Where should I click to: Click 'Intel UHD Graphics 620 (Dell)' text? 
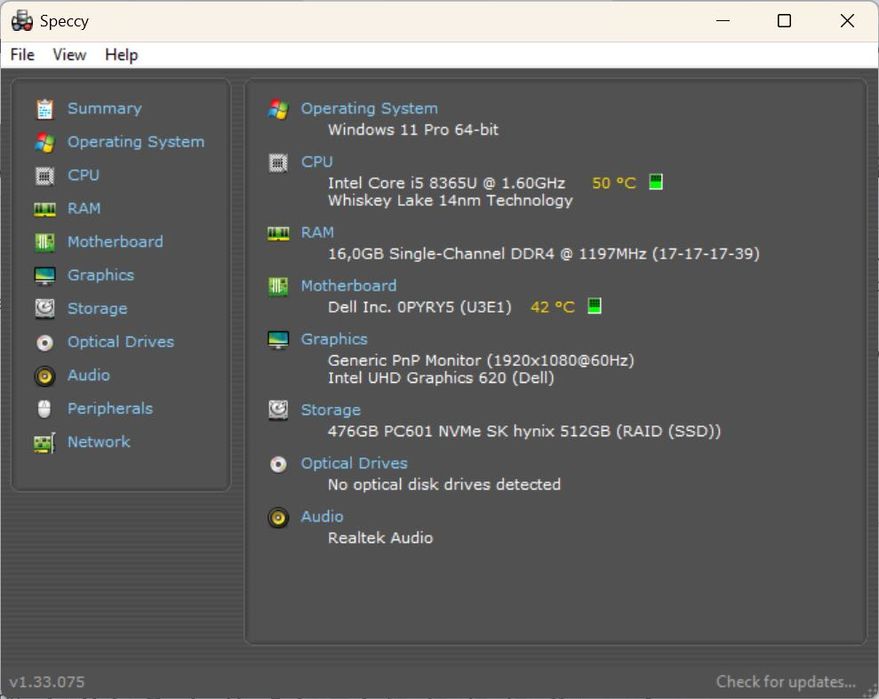click(x=441, y=378)
